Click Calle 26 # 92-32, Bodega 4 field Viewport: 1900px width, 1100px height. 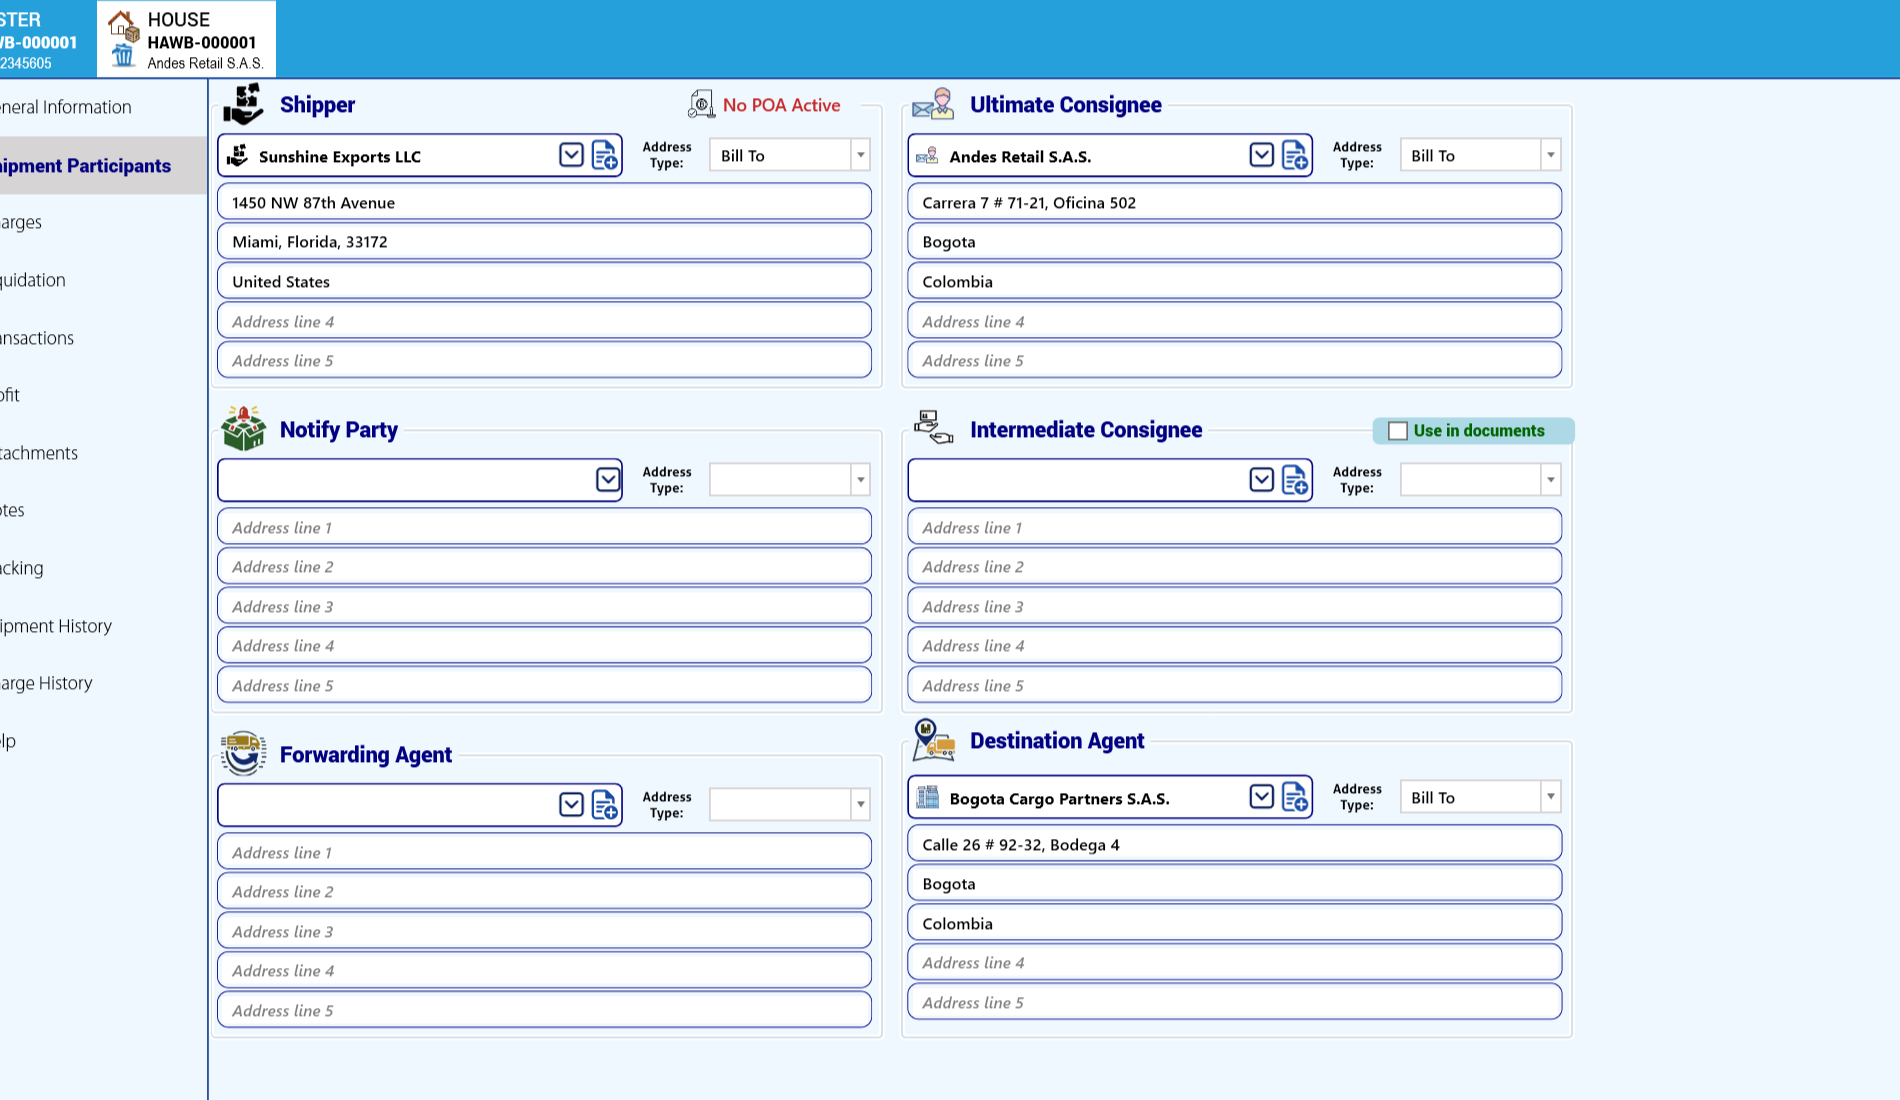(x=1234, y=844)
